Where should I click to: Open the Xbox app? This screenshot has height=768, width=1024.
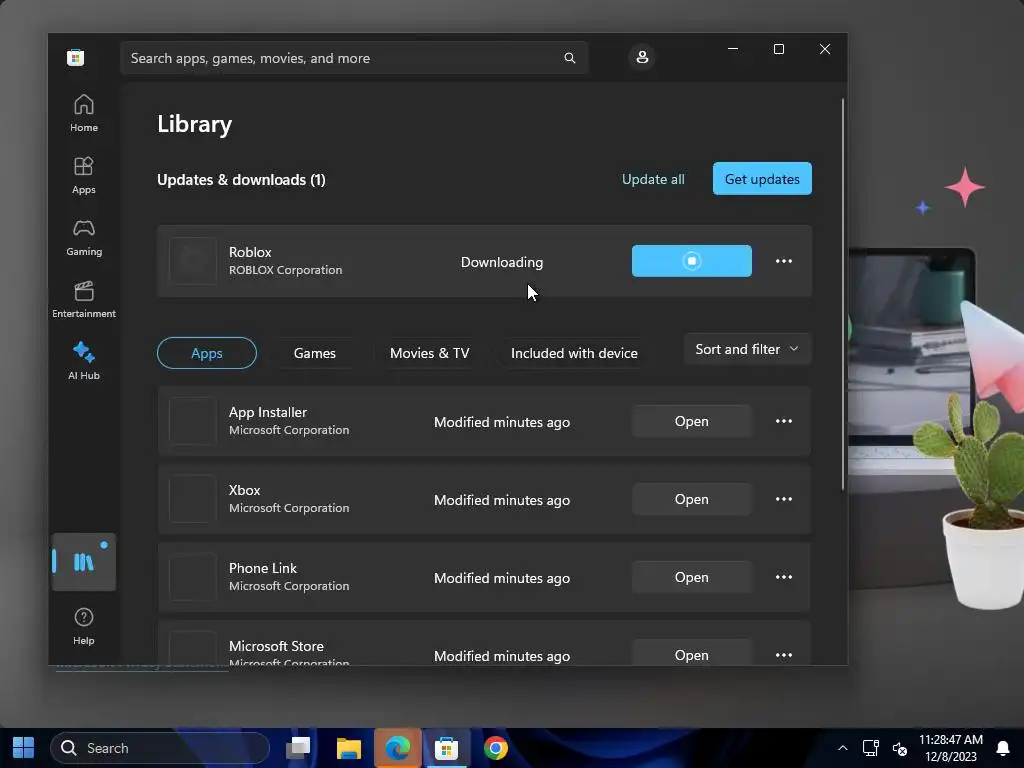pyautogui.click(x=692, y=499)
